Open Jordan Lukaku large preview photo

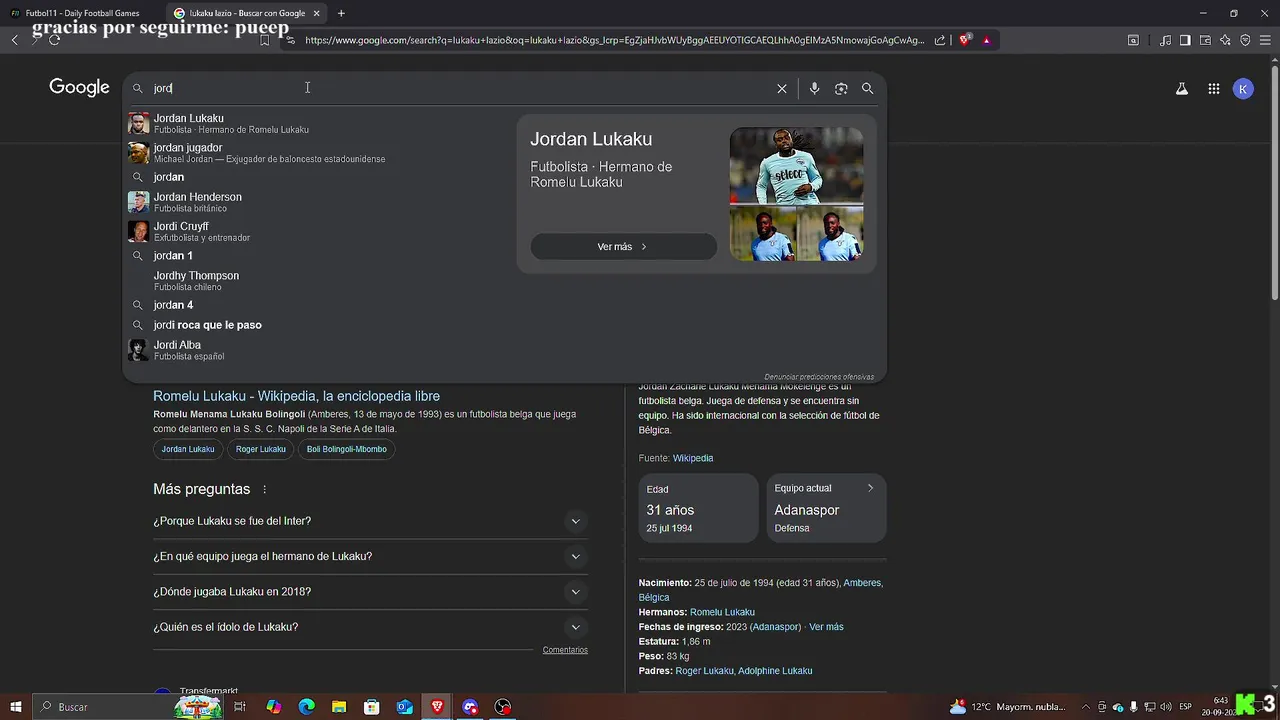tap(796, 165)
